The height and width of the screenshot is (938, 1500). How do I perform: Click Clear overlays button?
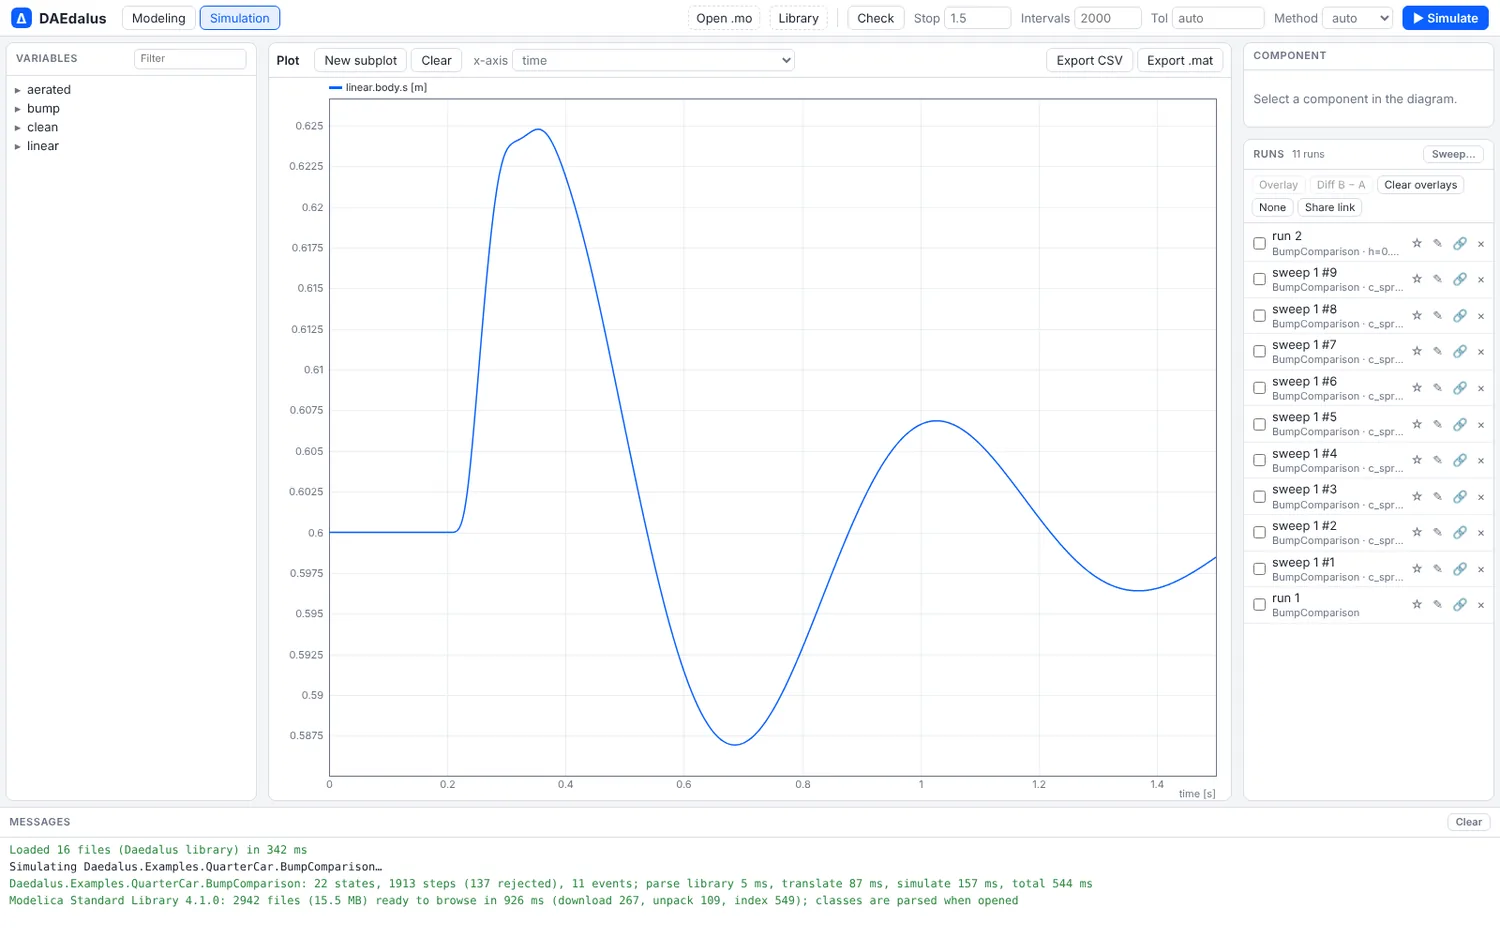click(x=1420, y=185)
